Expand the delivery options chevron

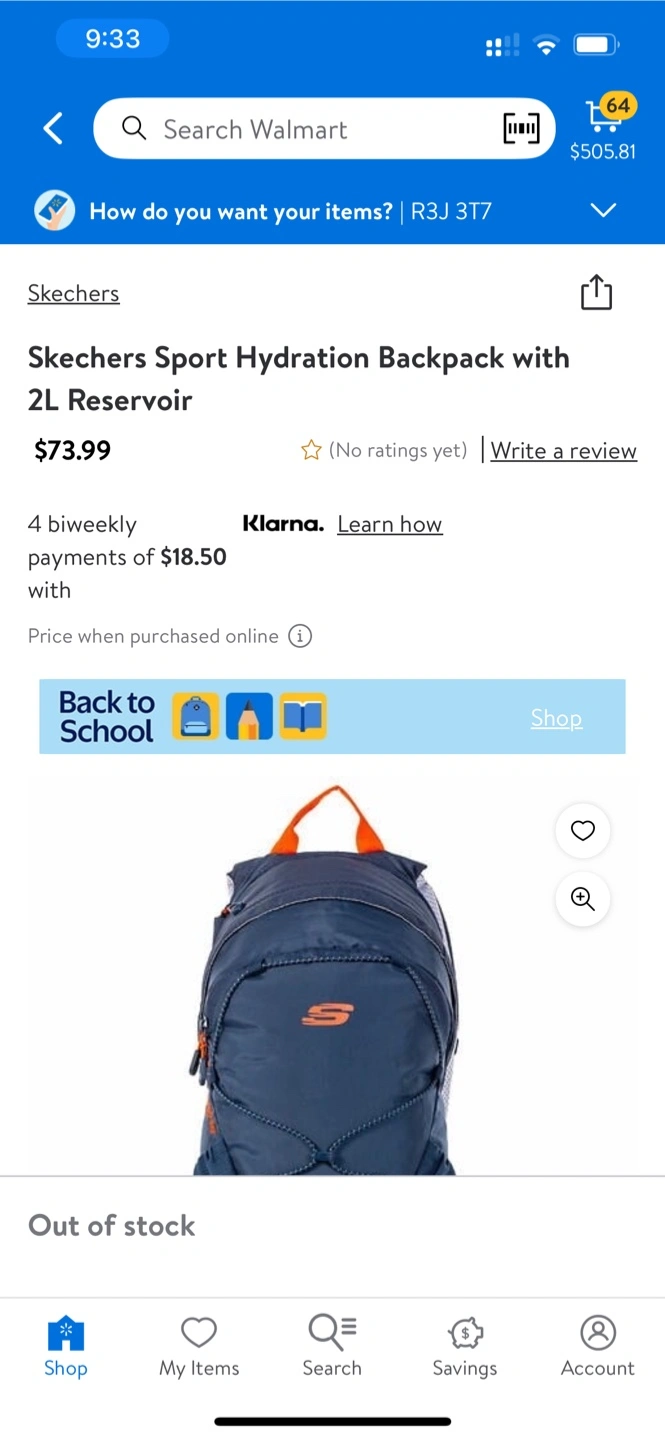point(603,210)
